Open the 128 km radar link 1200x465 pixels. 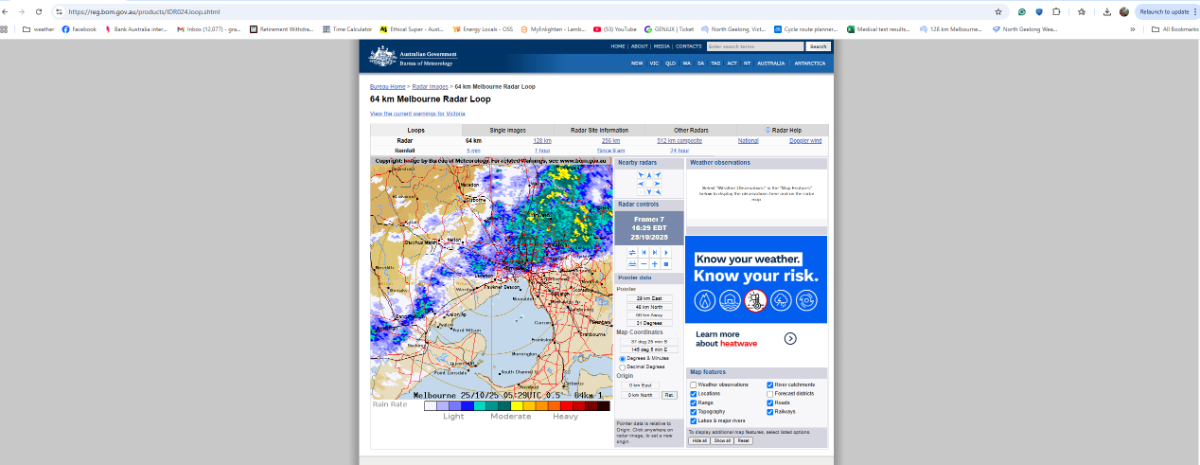(542, 141)
